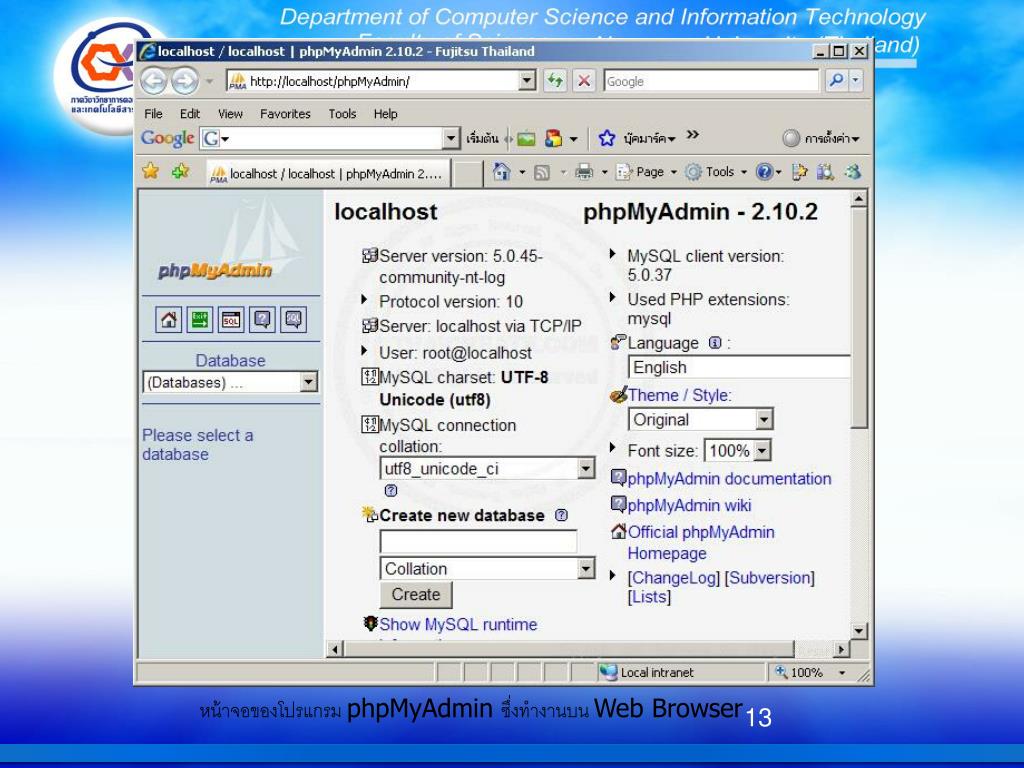The image size is (1024, 768).
Task: Click the info icon next to Language
Action: [x=715, y=343]
